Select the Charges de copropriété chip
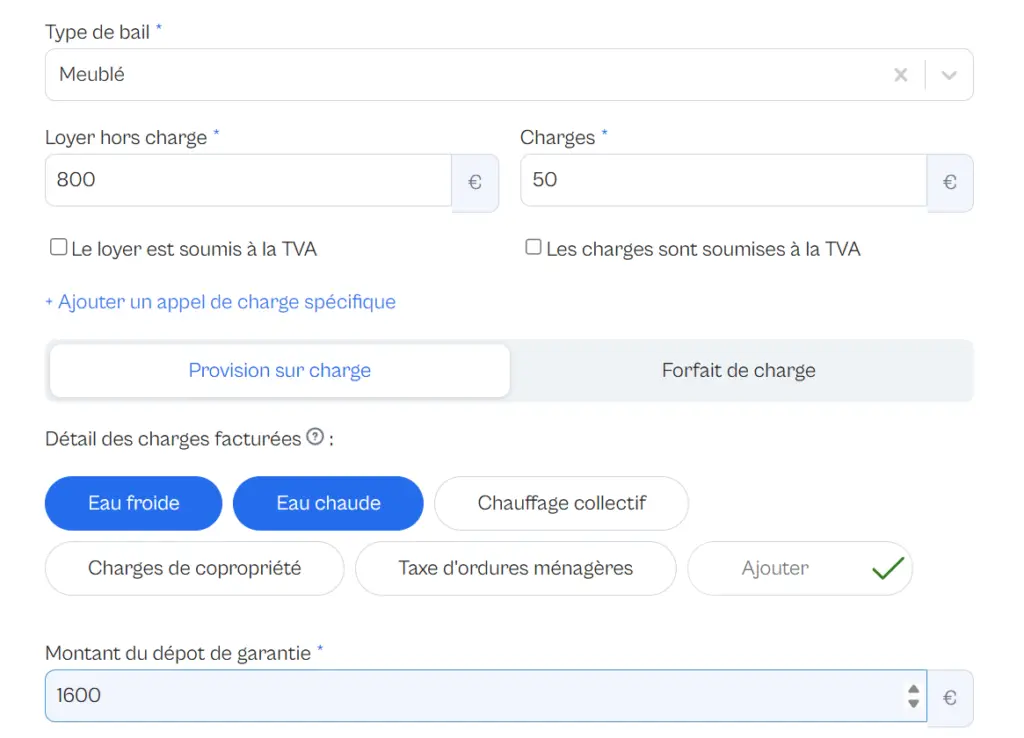This screenshot has height=738, width=1024. 194,568
